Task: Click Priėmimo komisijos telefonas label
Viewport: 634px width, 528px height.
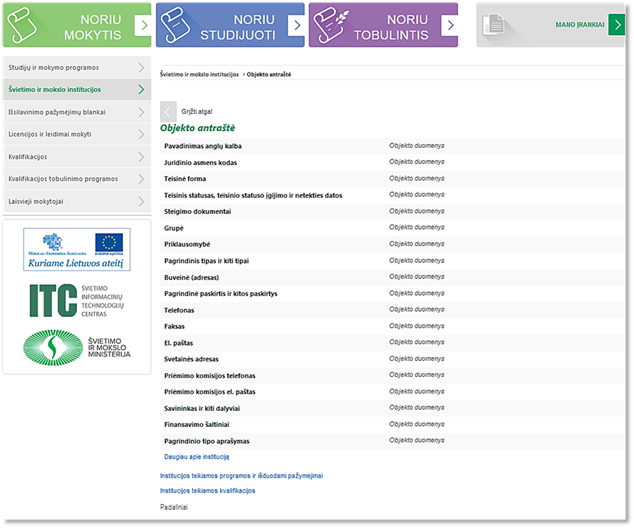Action: click(x=210, y=376)
